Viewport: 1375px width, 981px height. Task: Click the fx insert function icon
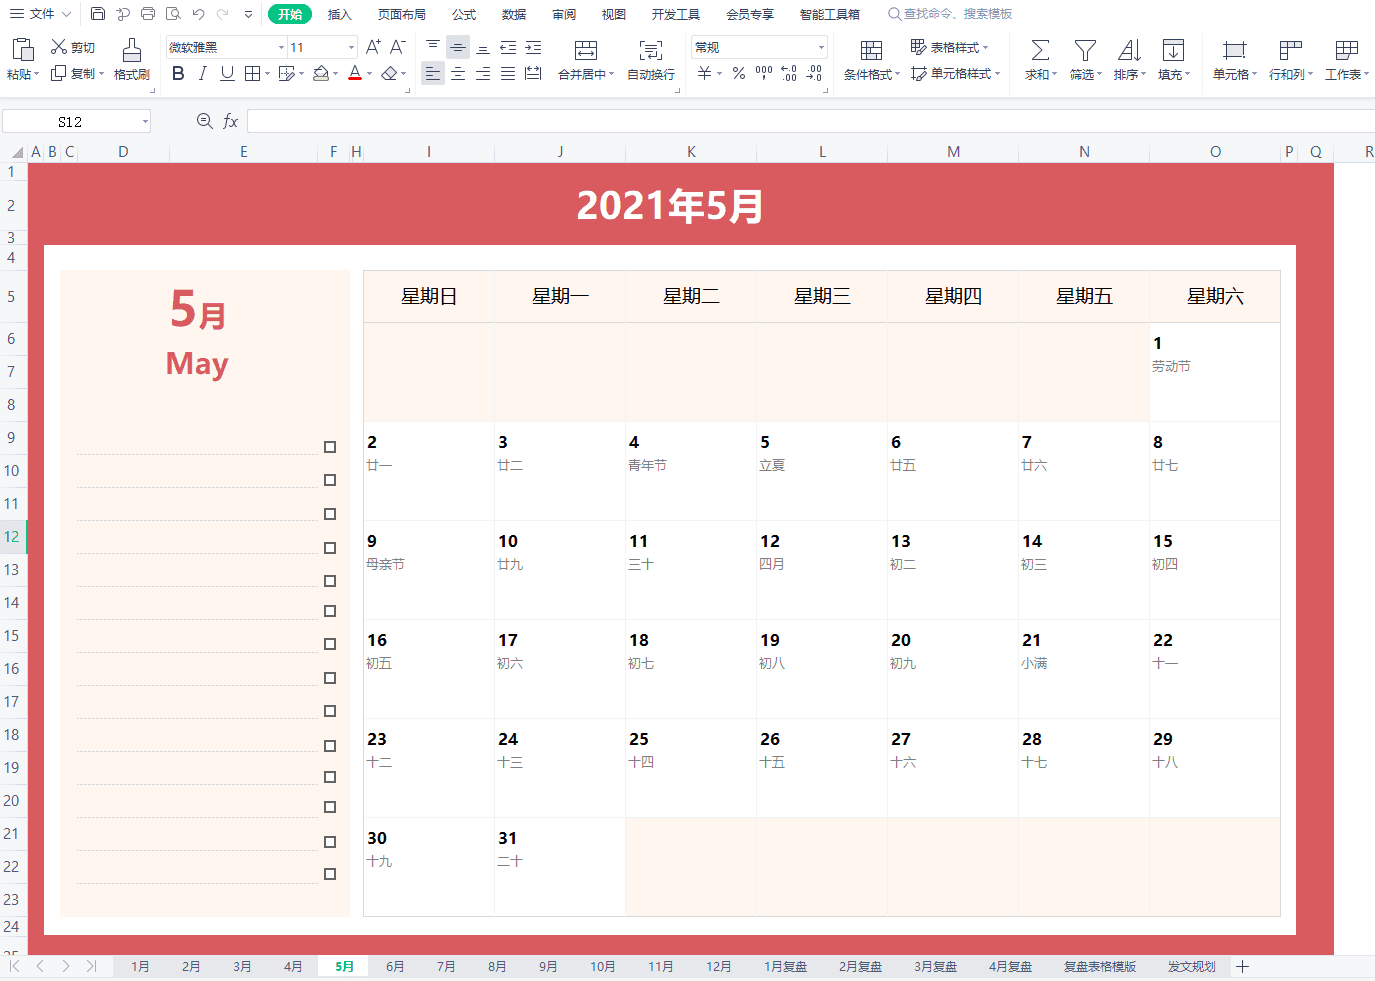pos(231,121)
